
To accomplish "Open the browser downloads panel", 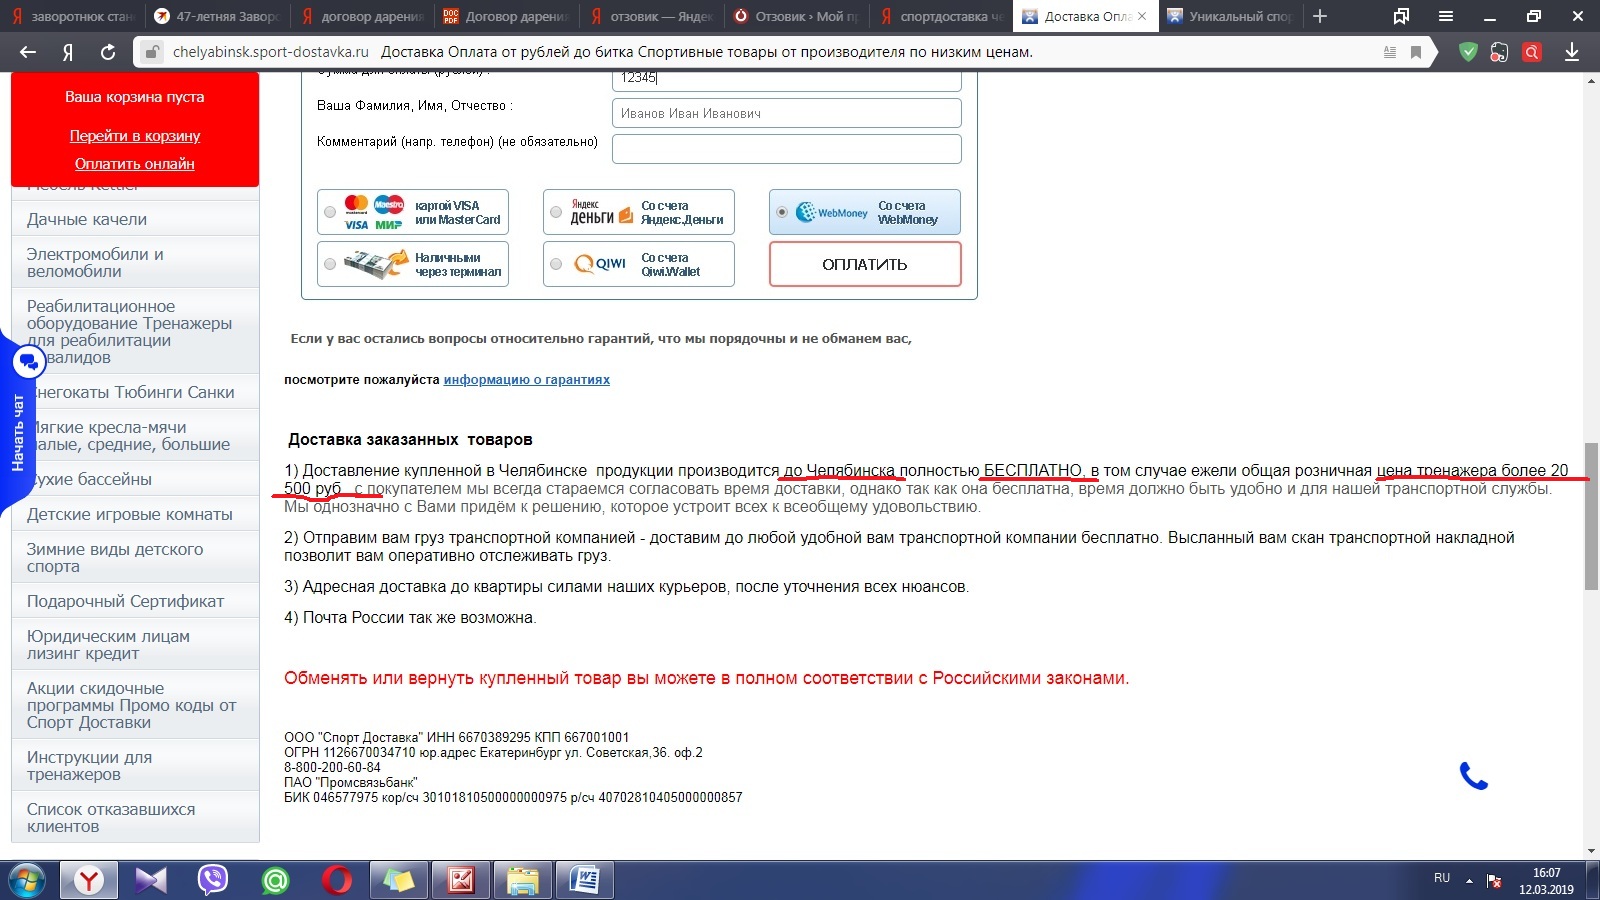I will 1572,52.
